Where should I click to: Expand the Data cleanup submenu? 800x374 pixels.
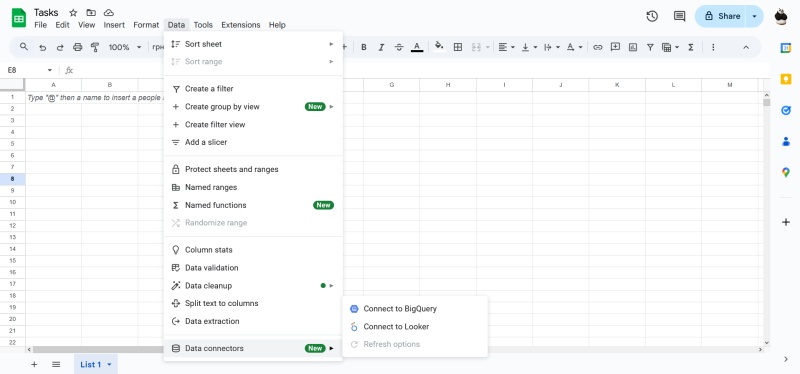pyautogui.click(x=253, y=286)
